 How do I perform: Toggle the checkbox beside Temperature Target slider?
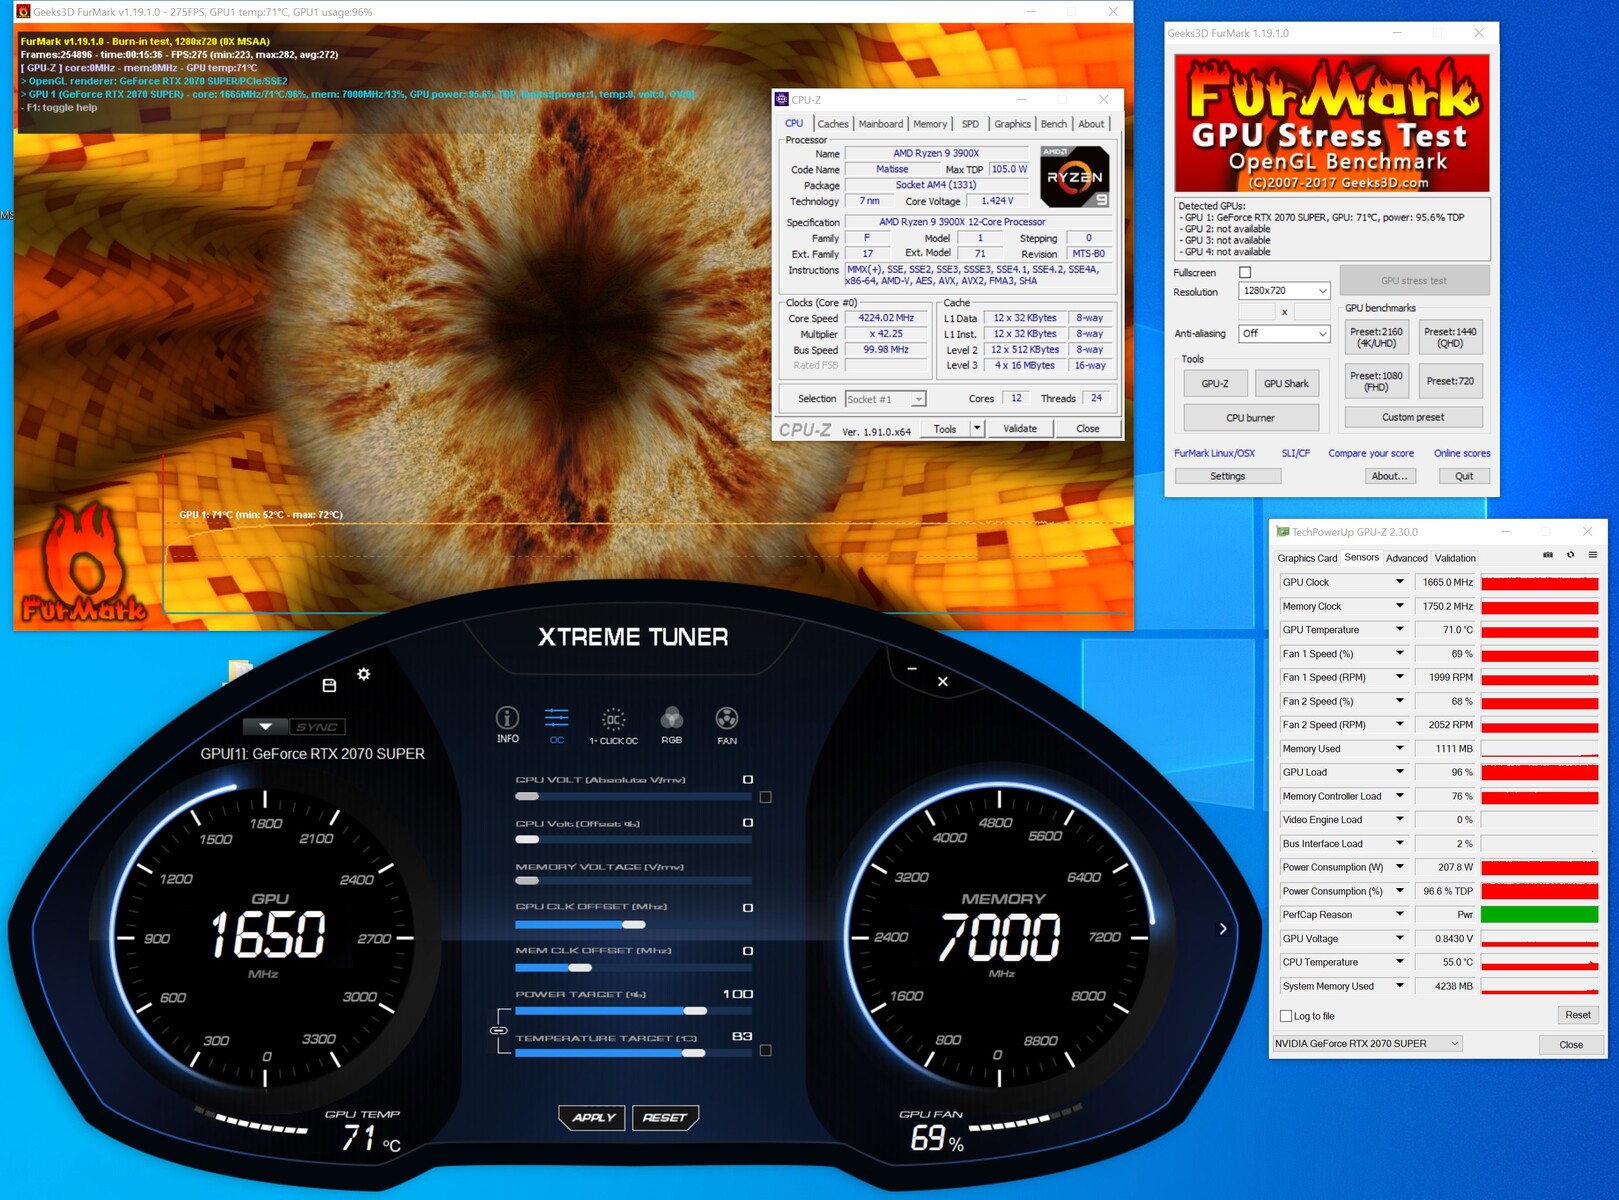(766, 1050)
